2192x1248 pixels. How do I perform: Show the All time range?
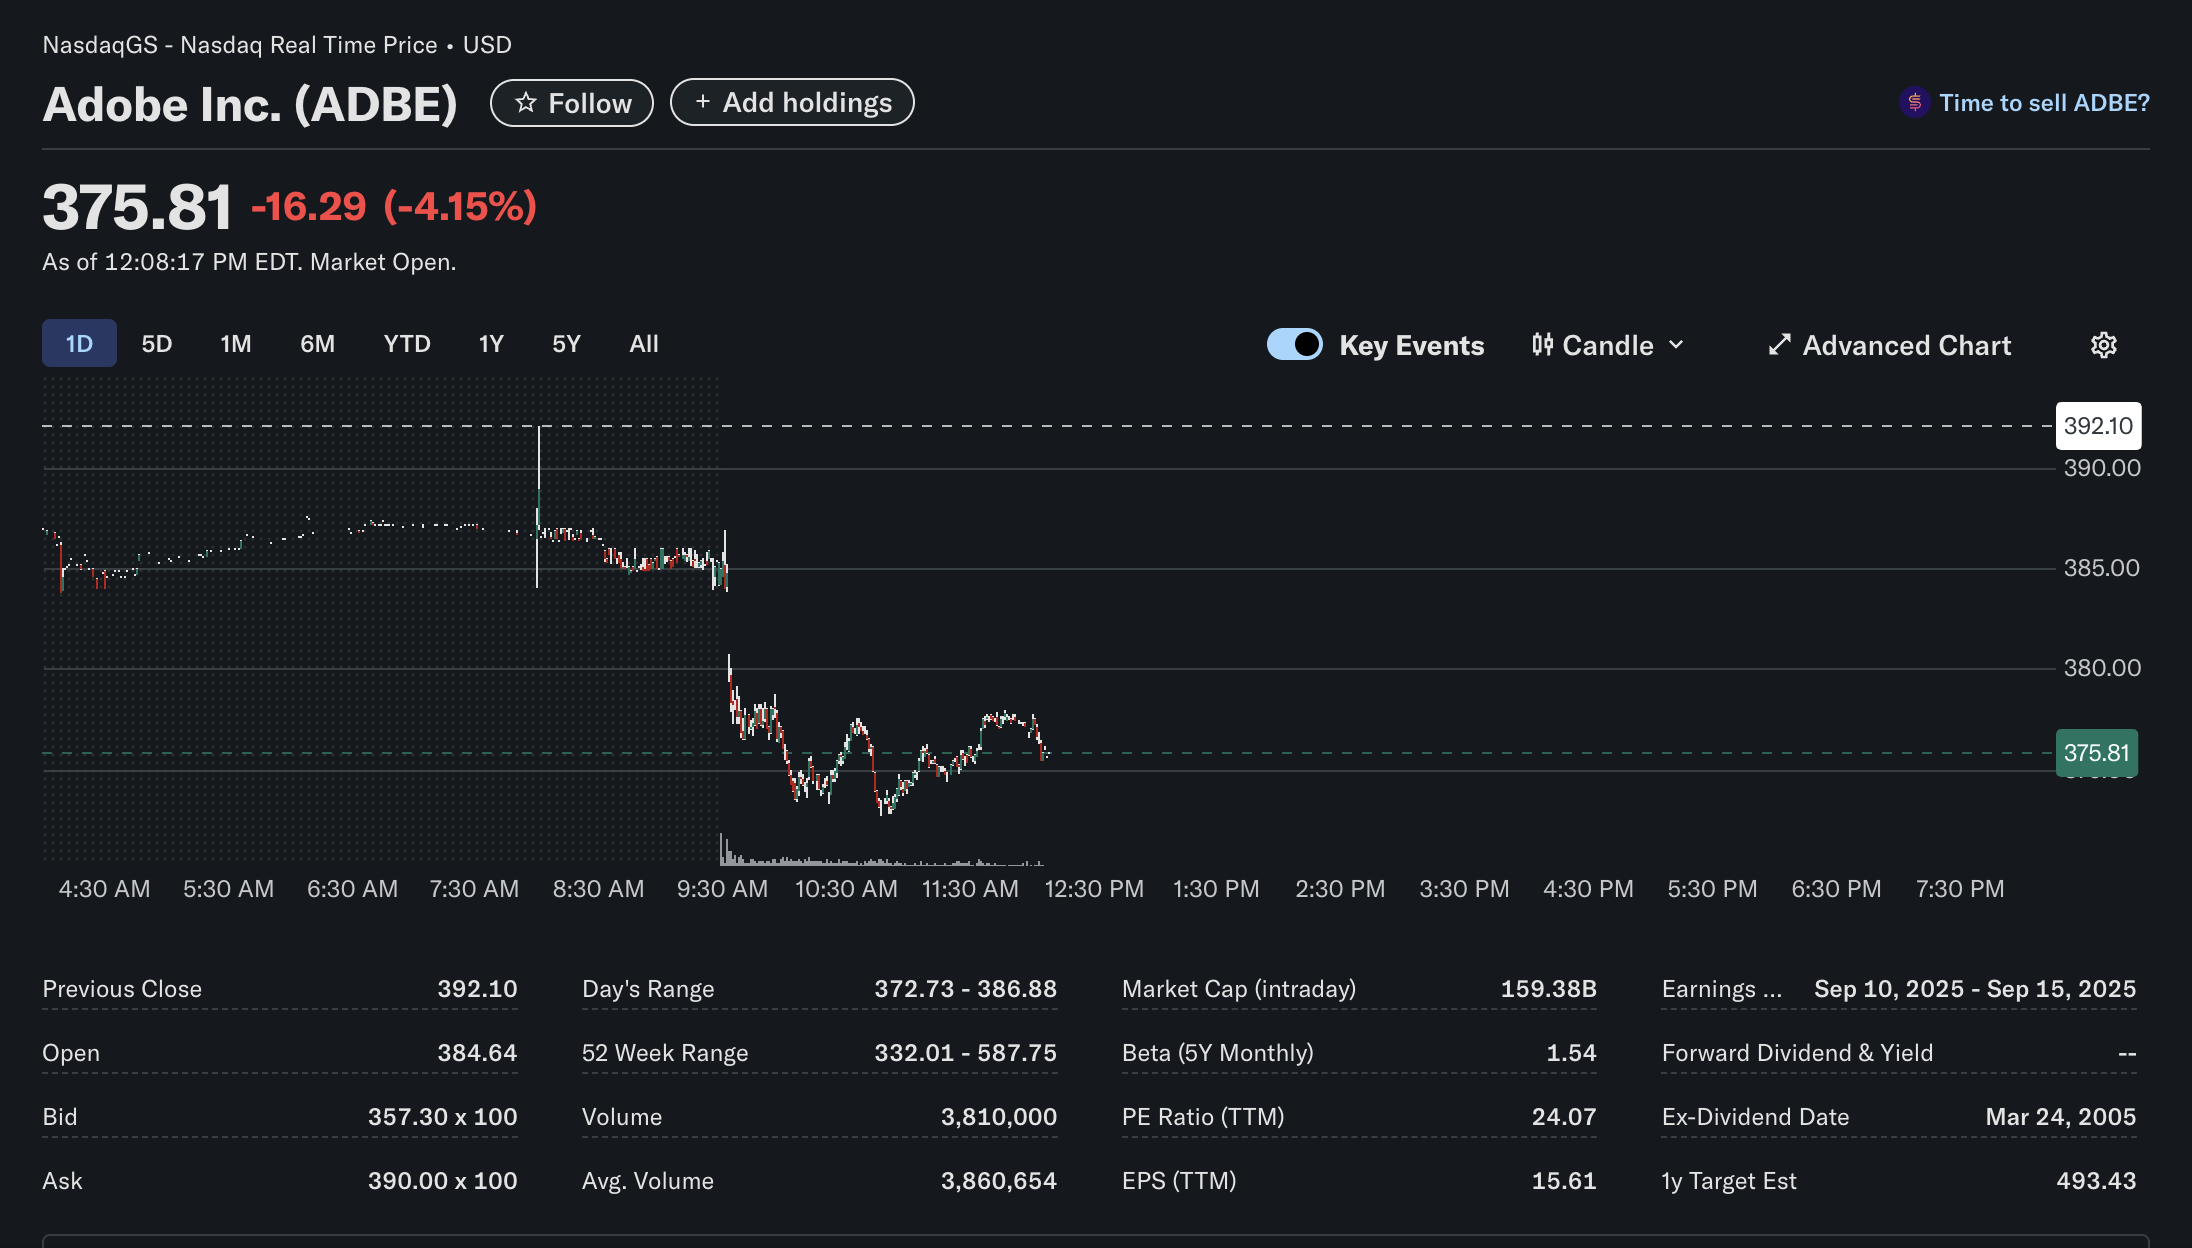[x=644, y=344]
